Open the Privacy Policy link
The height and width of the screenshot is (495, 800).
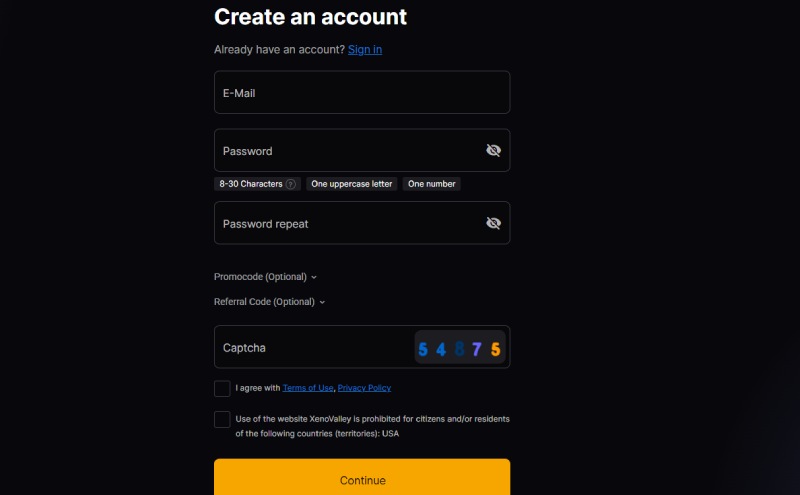pyautogui.click(x=364, y=388)
